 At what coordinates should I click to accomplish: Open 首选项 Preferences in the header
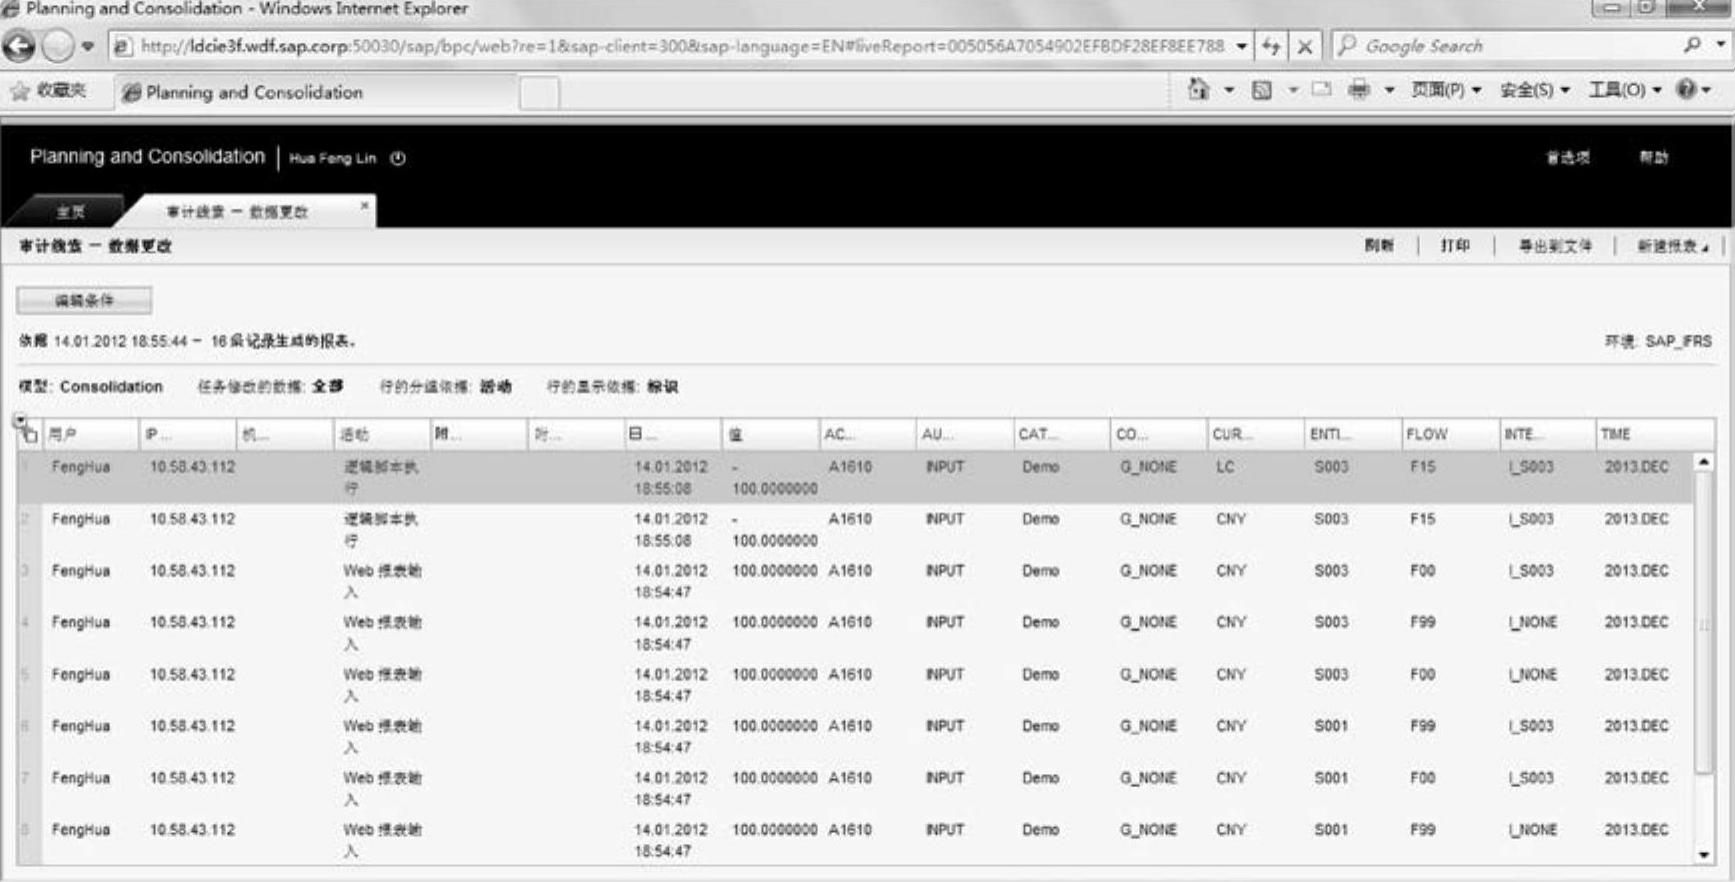click(x=1567, y=158)
